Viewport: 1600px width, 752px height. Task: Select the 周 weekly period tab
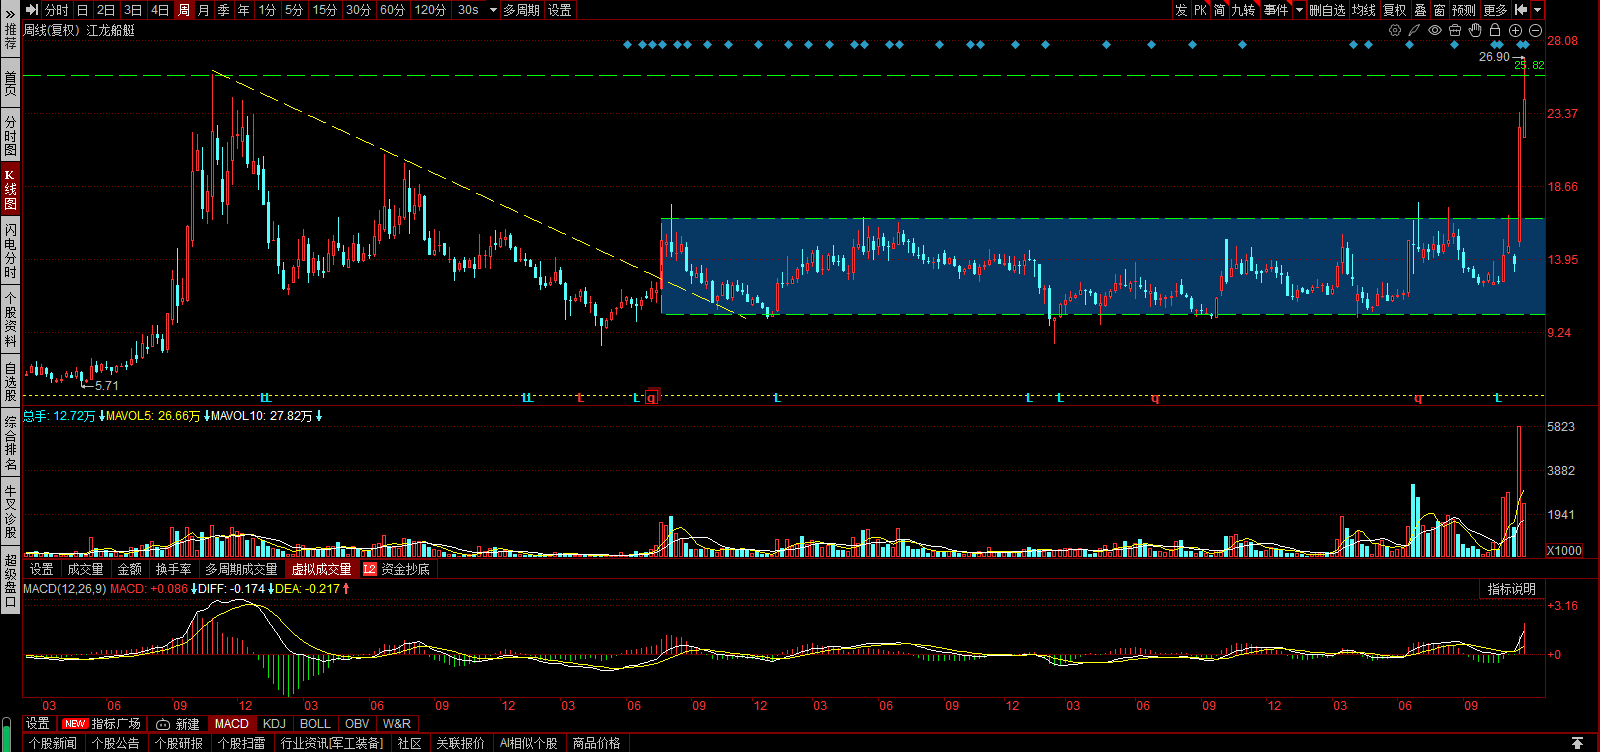click(184, 10)
